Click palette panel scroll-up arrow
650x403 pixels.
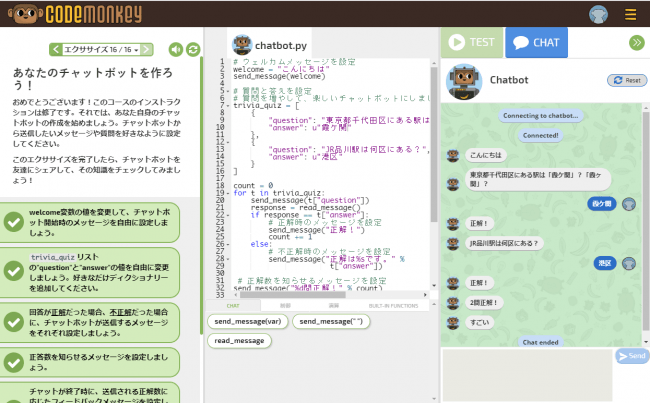(434, 304)
